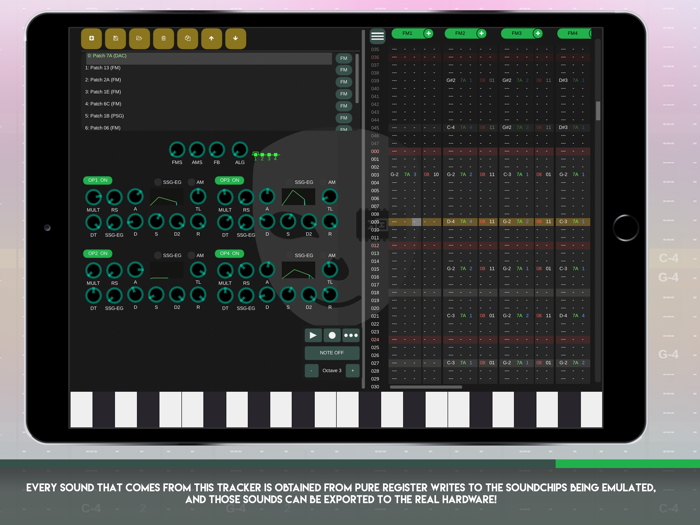Select patch '0: Patch 7A (DAC)'
700x525 pixels.
click(x=208, y=58)
